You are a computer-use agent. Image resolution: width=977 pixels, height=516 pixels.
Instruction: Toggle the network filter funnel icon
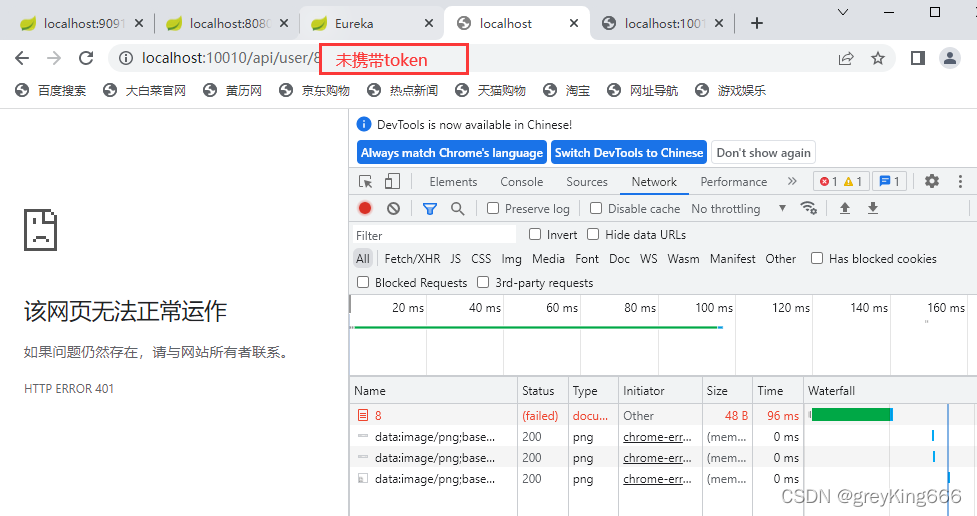tap(429, 209)
